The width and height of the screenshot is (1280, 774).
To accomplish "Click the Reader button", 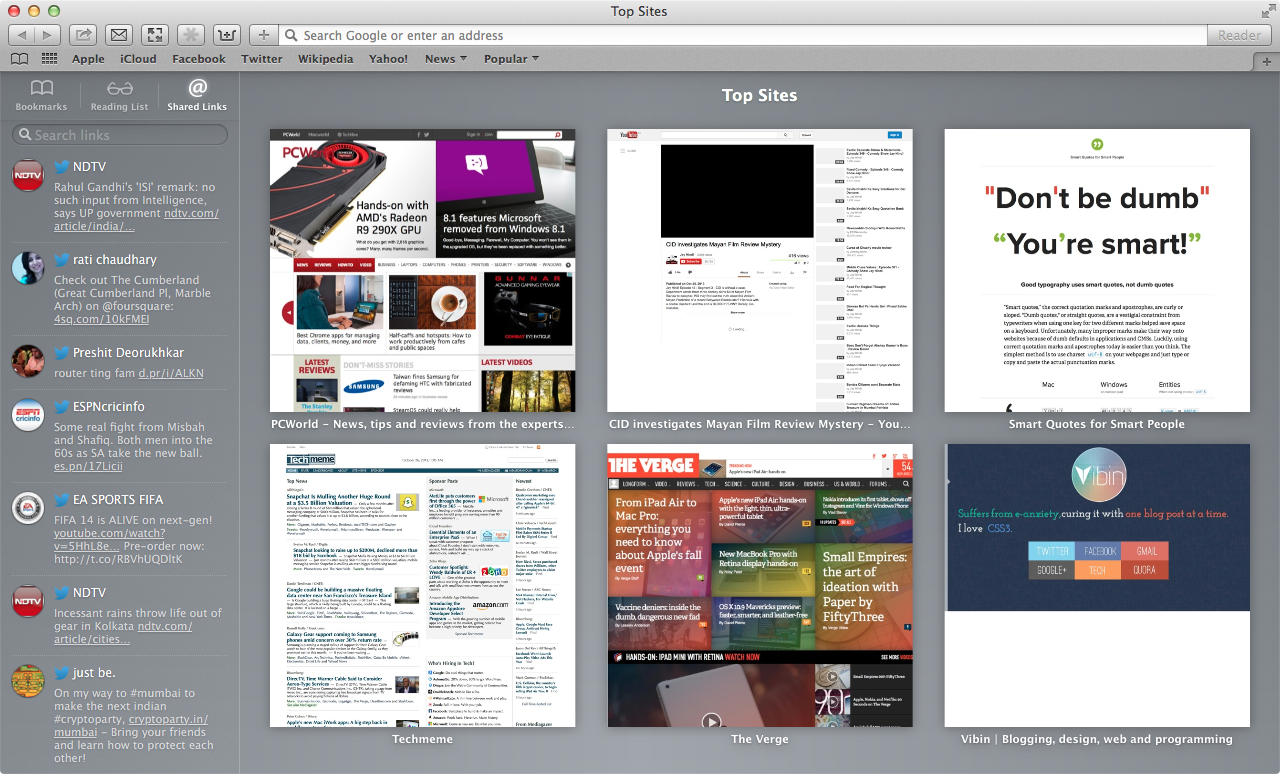I will (1239, 35).
